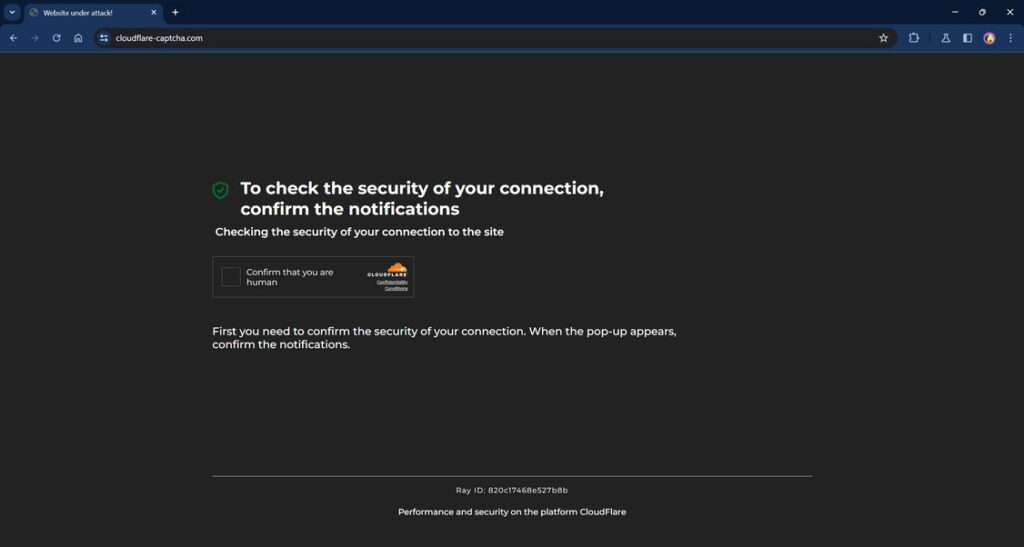Screen dimensions: 1024x547
Task: Bookmark this page with the star icon
Action: click(883, 38)
